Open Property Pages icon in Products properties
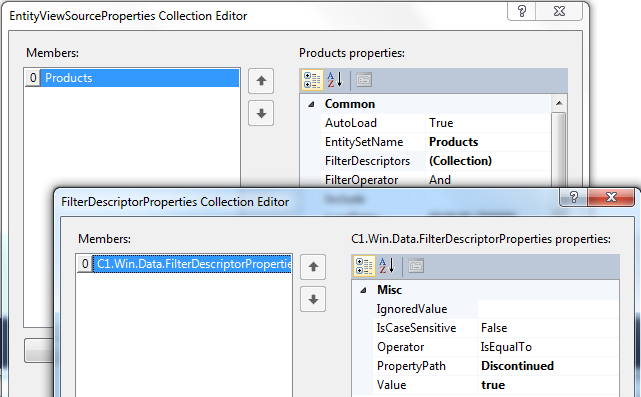 (x=364, y=80)
